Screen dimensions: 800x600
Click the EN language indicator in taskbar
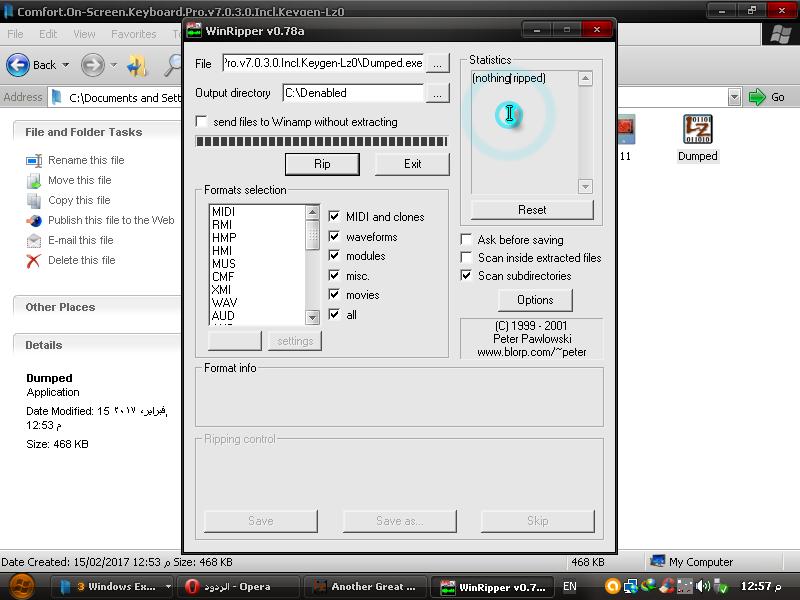[569, 587]
